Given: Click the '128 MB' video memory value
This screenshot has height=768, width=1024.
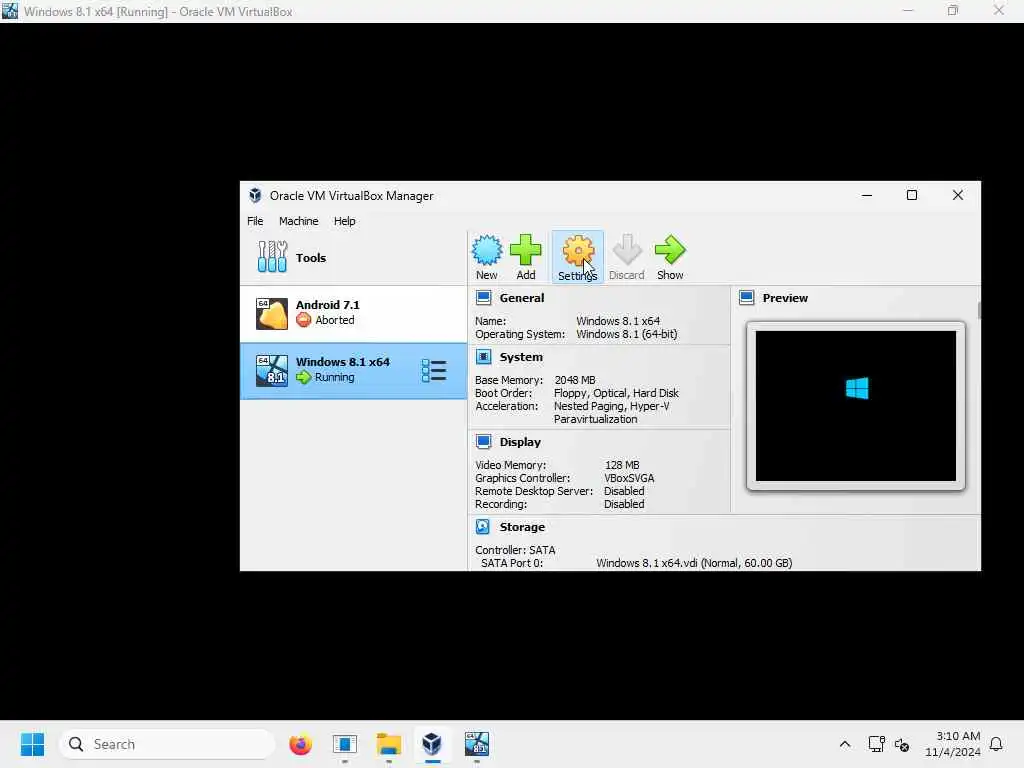Looking at the screenshot, I should click(x=622, y=465).
